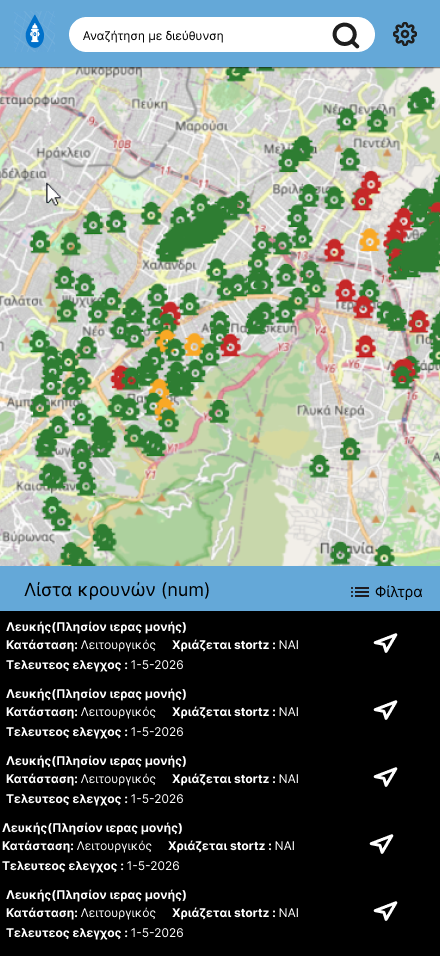Viewport: 440px width, 956px height.
Task: Select green hydrant overlapping the Παιανία label
Action: tap(339, 553)
